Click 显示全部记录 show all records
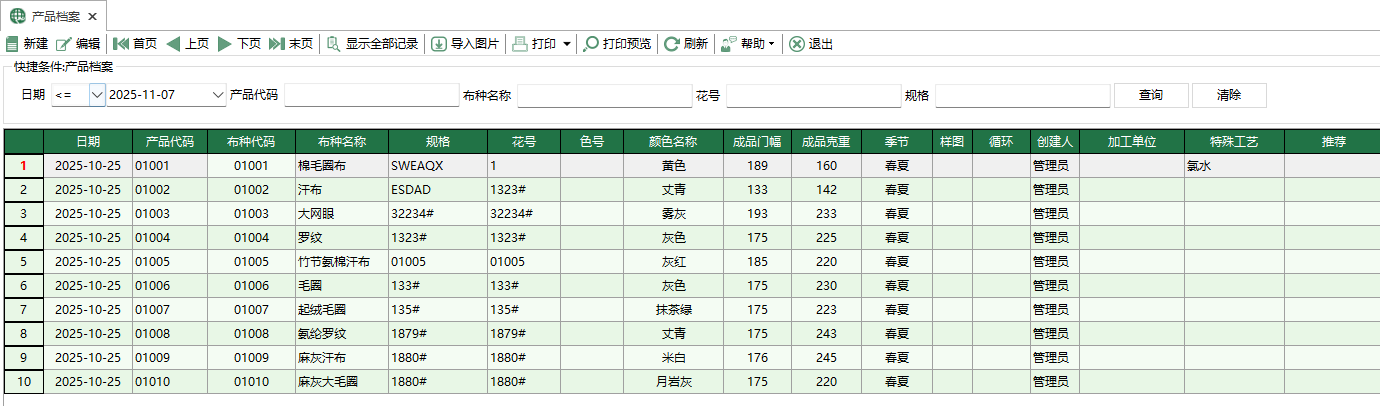This screenshot has height=406, width=1380. click(x=372, y=44)
